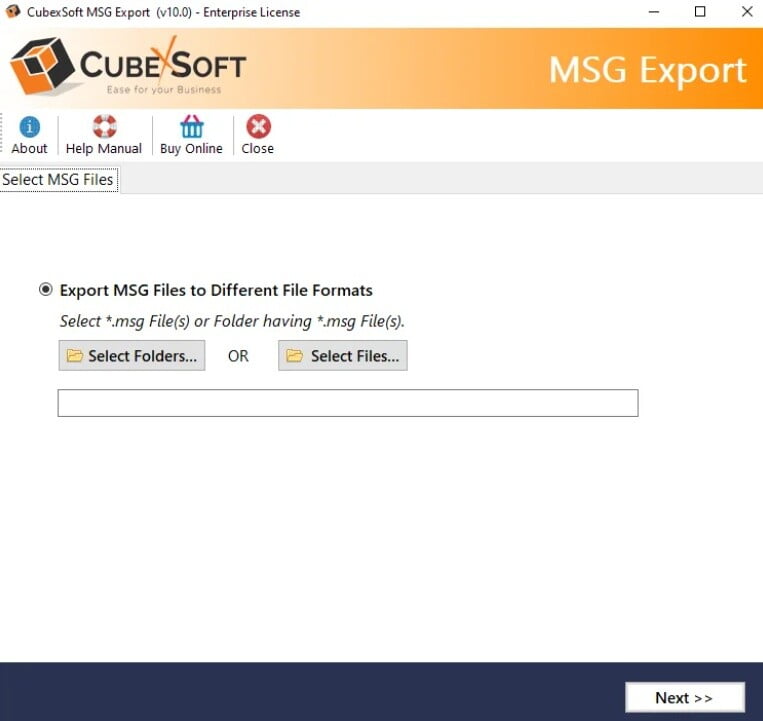Screen dimensions: 763x721
Task: Maximize the MSG Export window
Action: pos(700,12)
